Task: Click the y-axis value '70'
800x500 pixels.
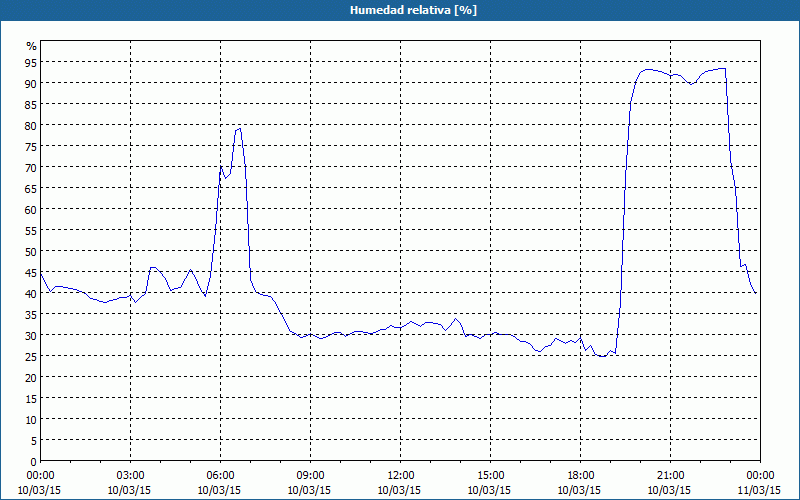Action: [x=31, y=167]
